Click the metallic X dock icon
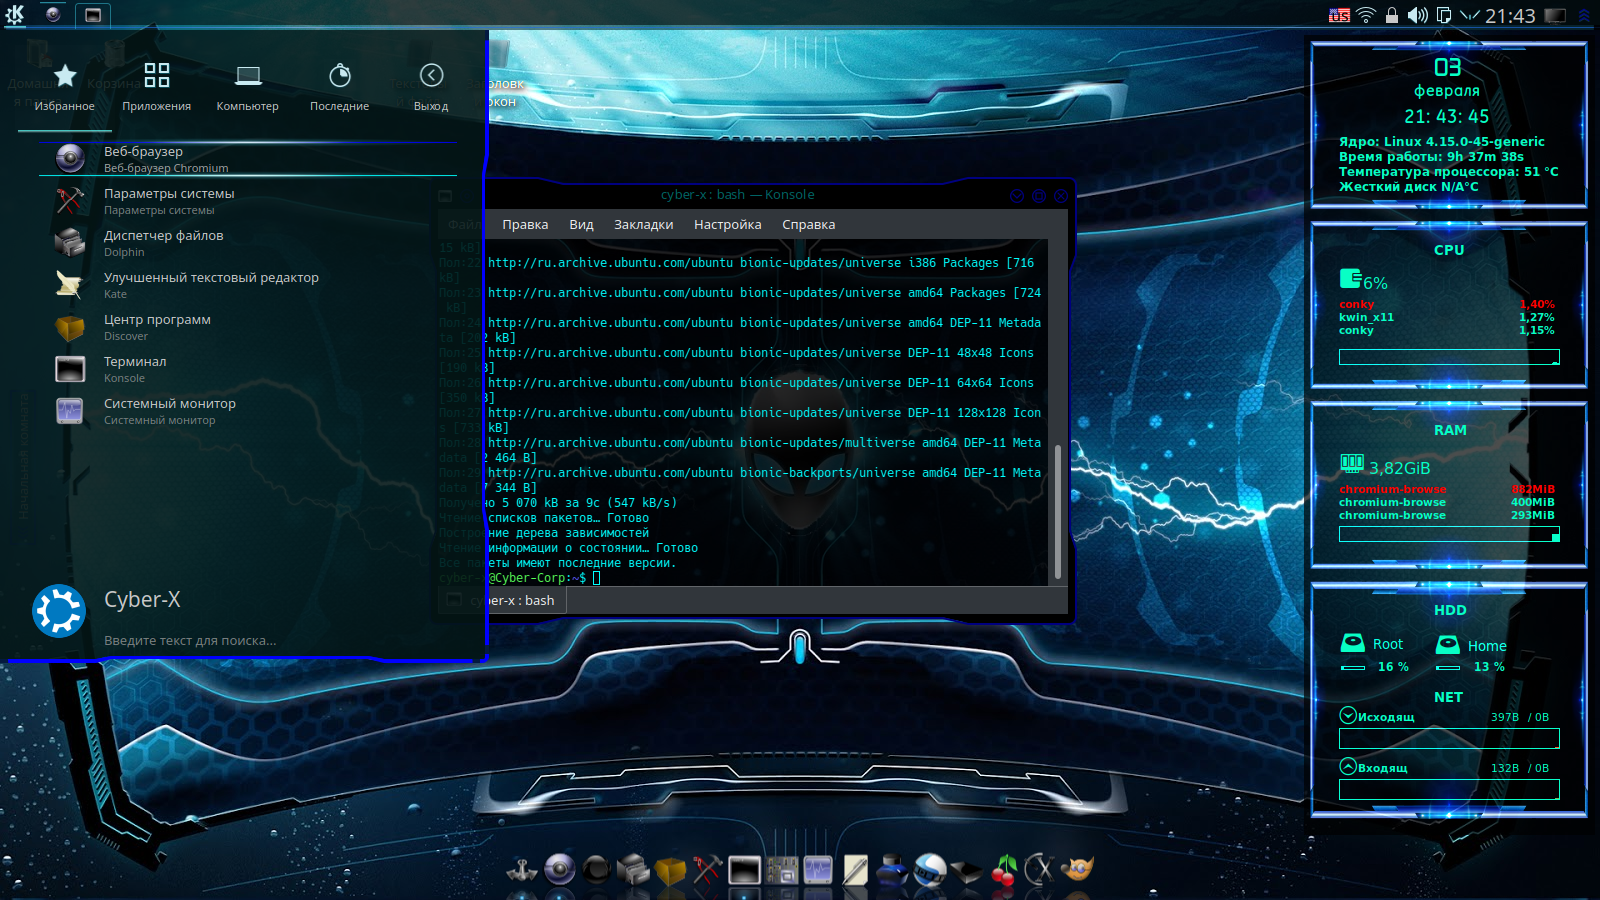1600x900 pixels. 1040,870
